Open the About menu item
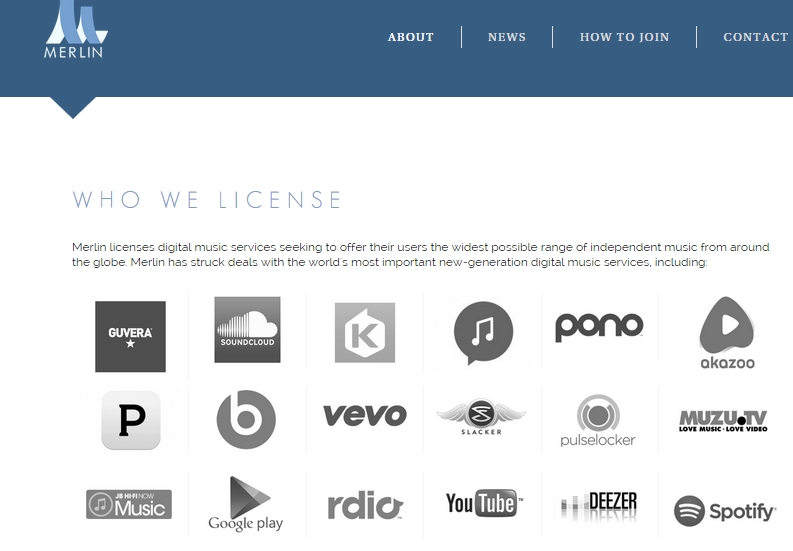This screenshot has height=551, width=793. click(410, 37)
